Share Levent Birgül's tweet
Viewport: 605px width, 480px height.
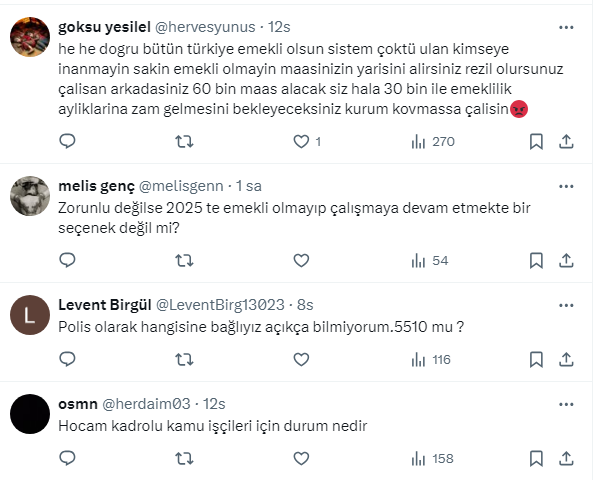[566, 360]
